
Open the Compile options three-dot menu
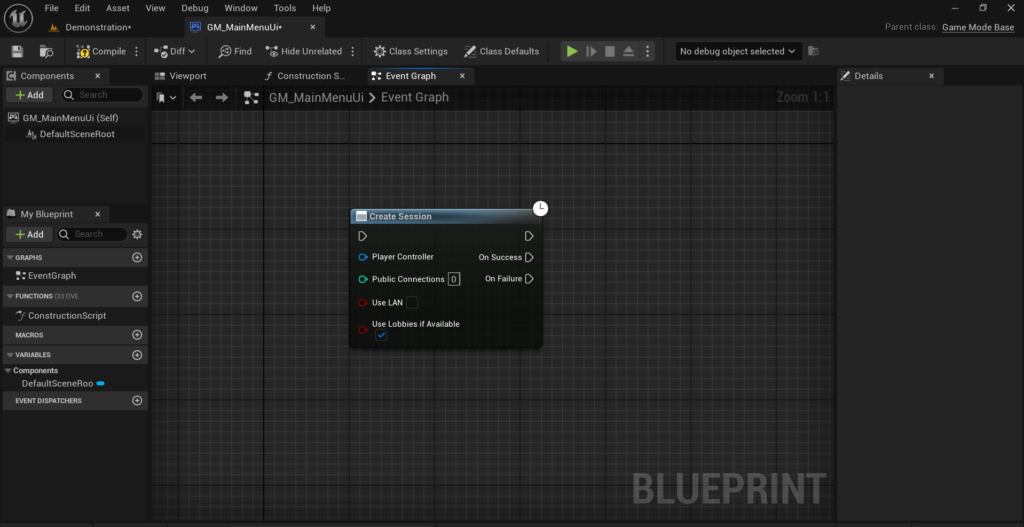(136, 51)
